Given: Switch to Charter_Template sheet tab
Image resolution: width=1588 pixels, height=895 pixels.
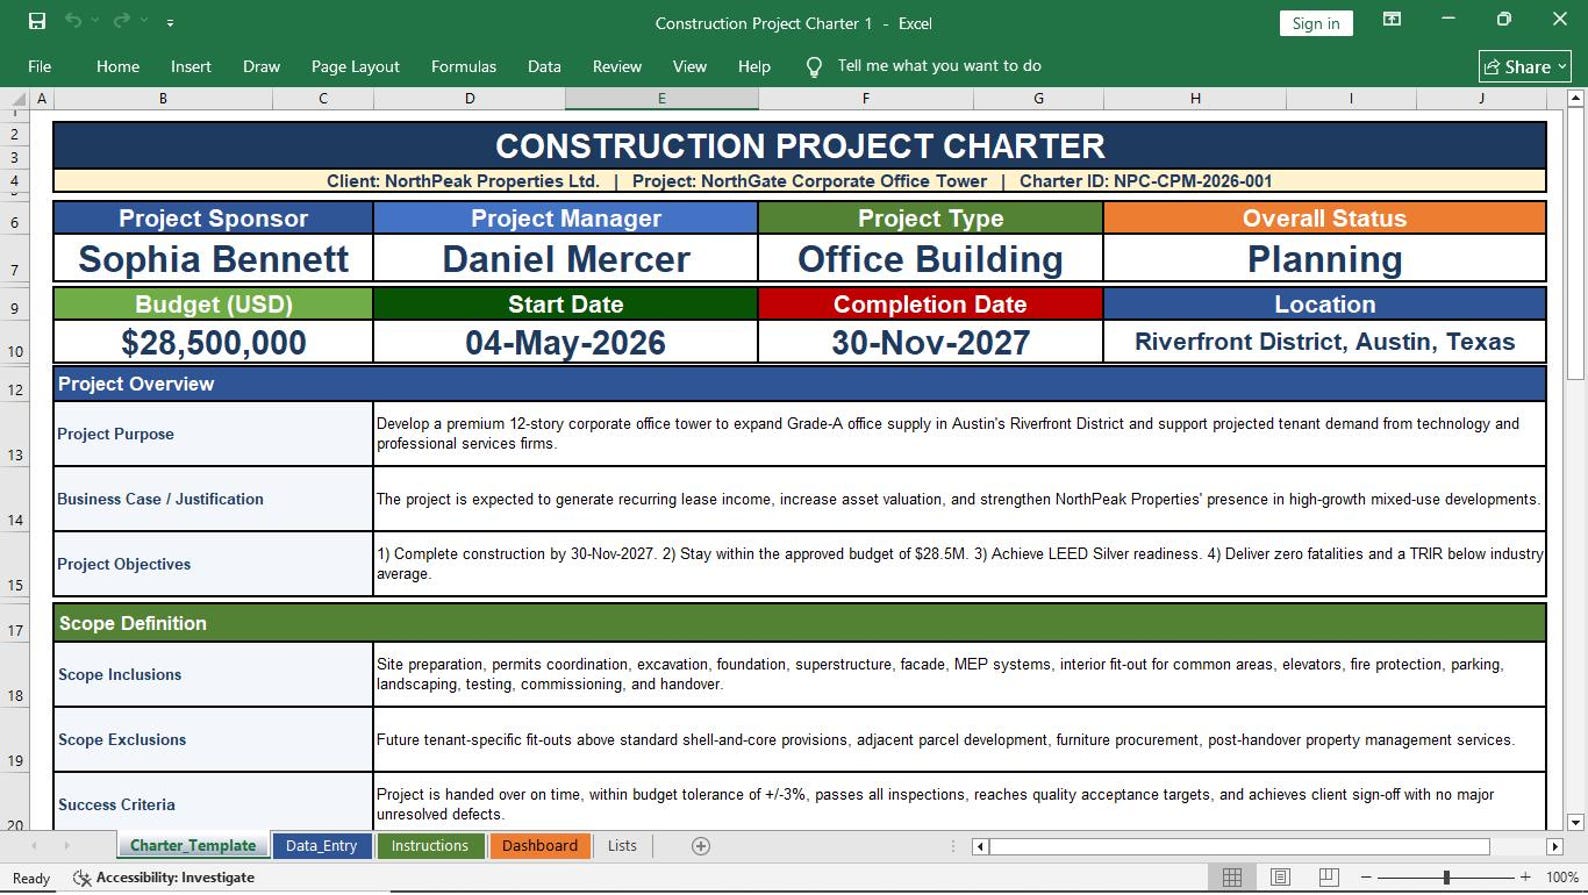Looking at the screenshot, I should 193,846.
